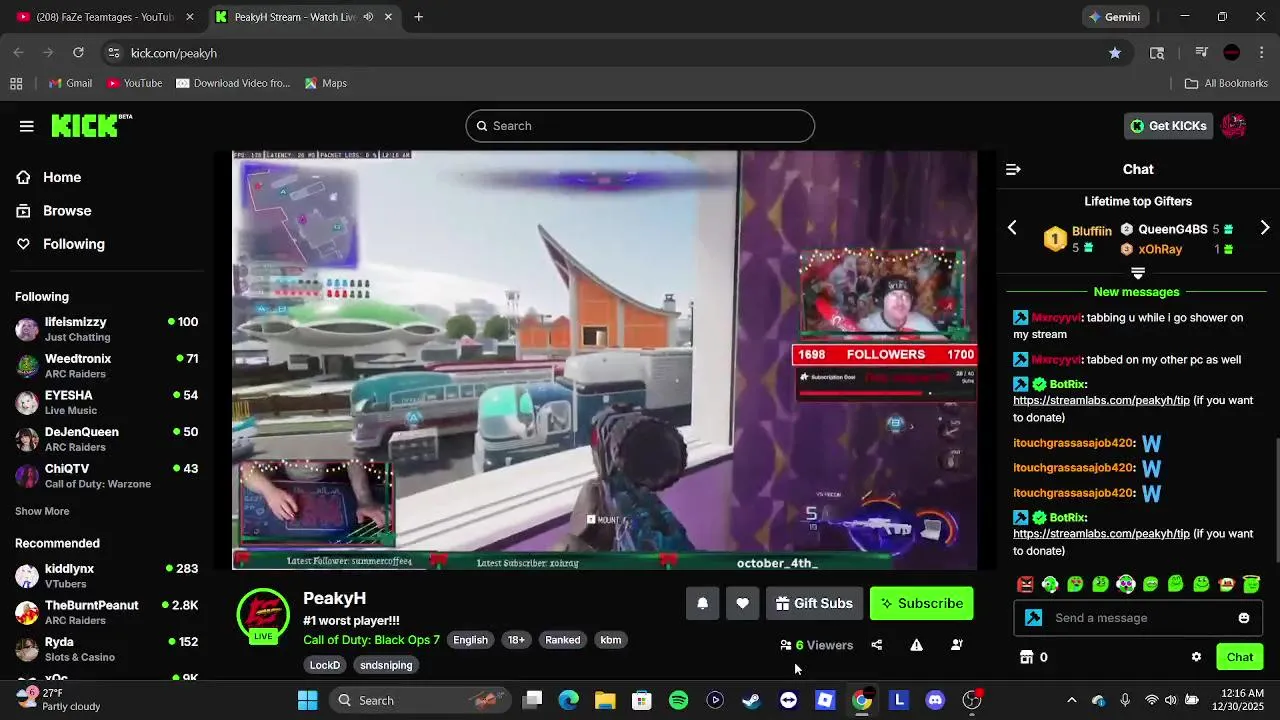This screenshot has width=1280, height=720.
Task: Switch to FaZe Teamtages YouTube tab
Action: click(x=104, y=17)
